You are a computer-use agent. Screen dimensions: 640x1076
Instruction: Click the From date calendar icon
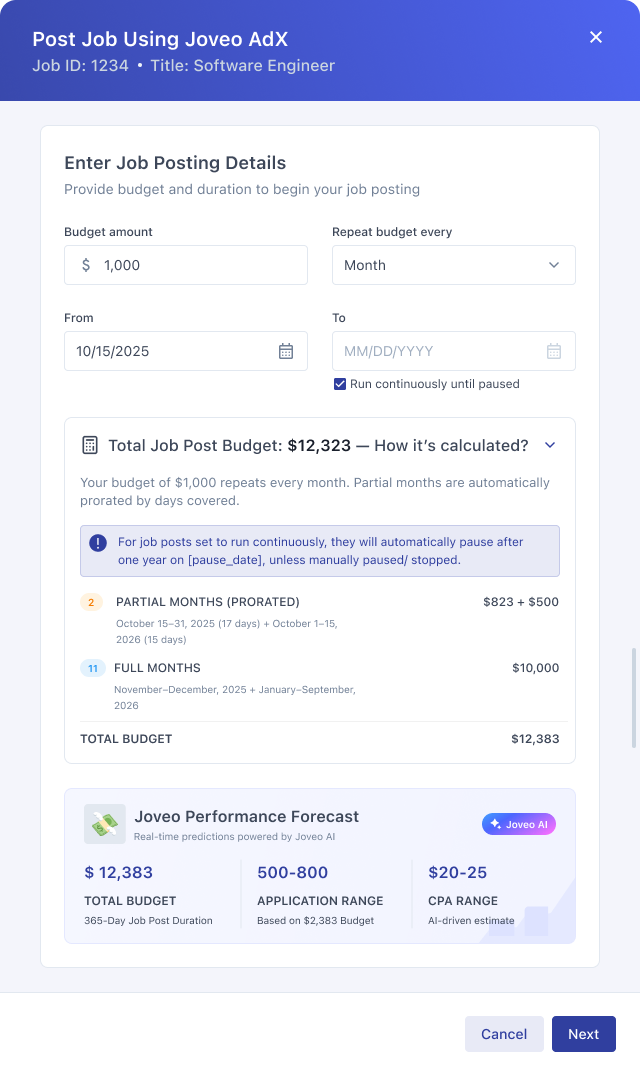tap(286, 351)
